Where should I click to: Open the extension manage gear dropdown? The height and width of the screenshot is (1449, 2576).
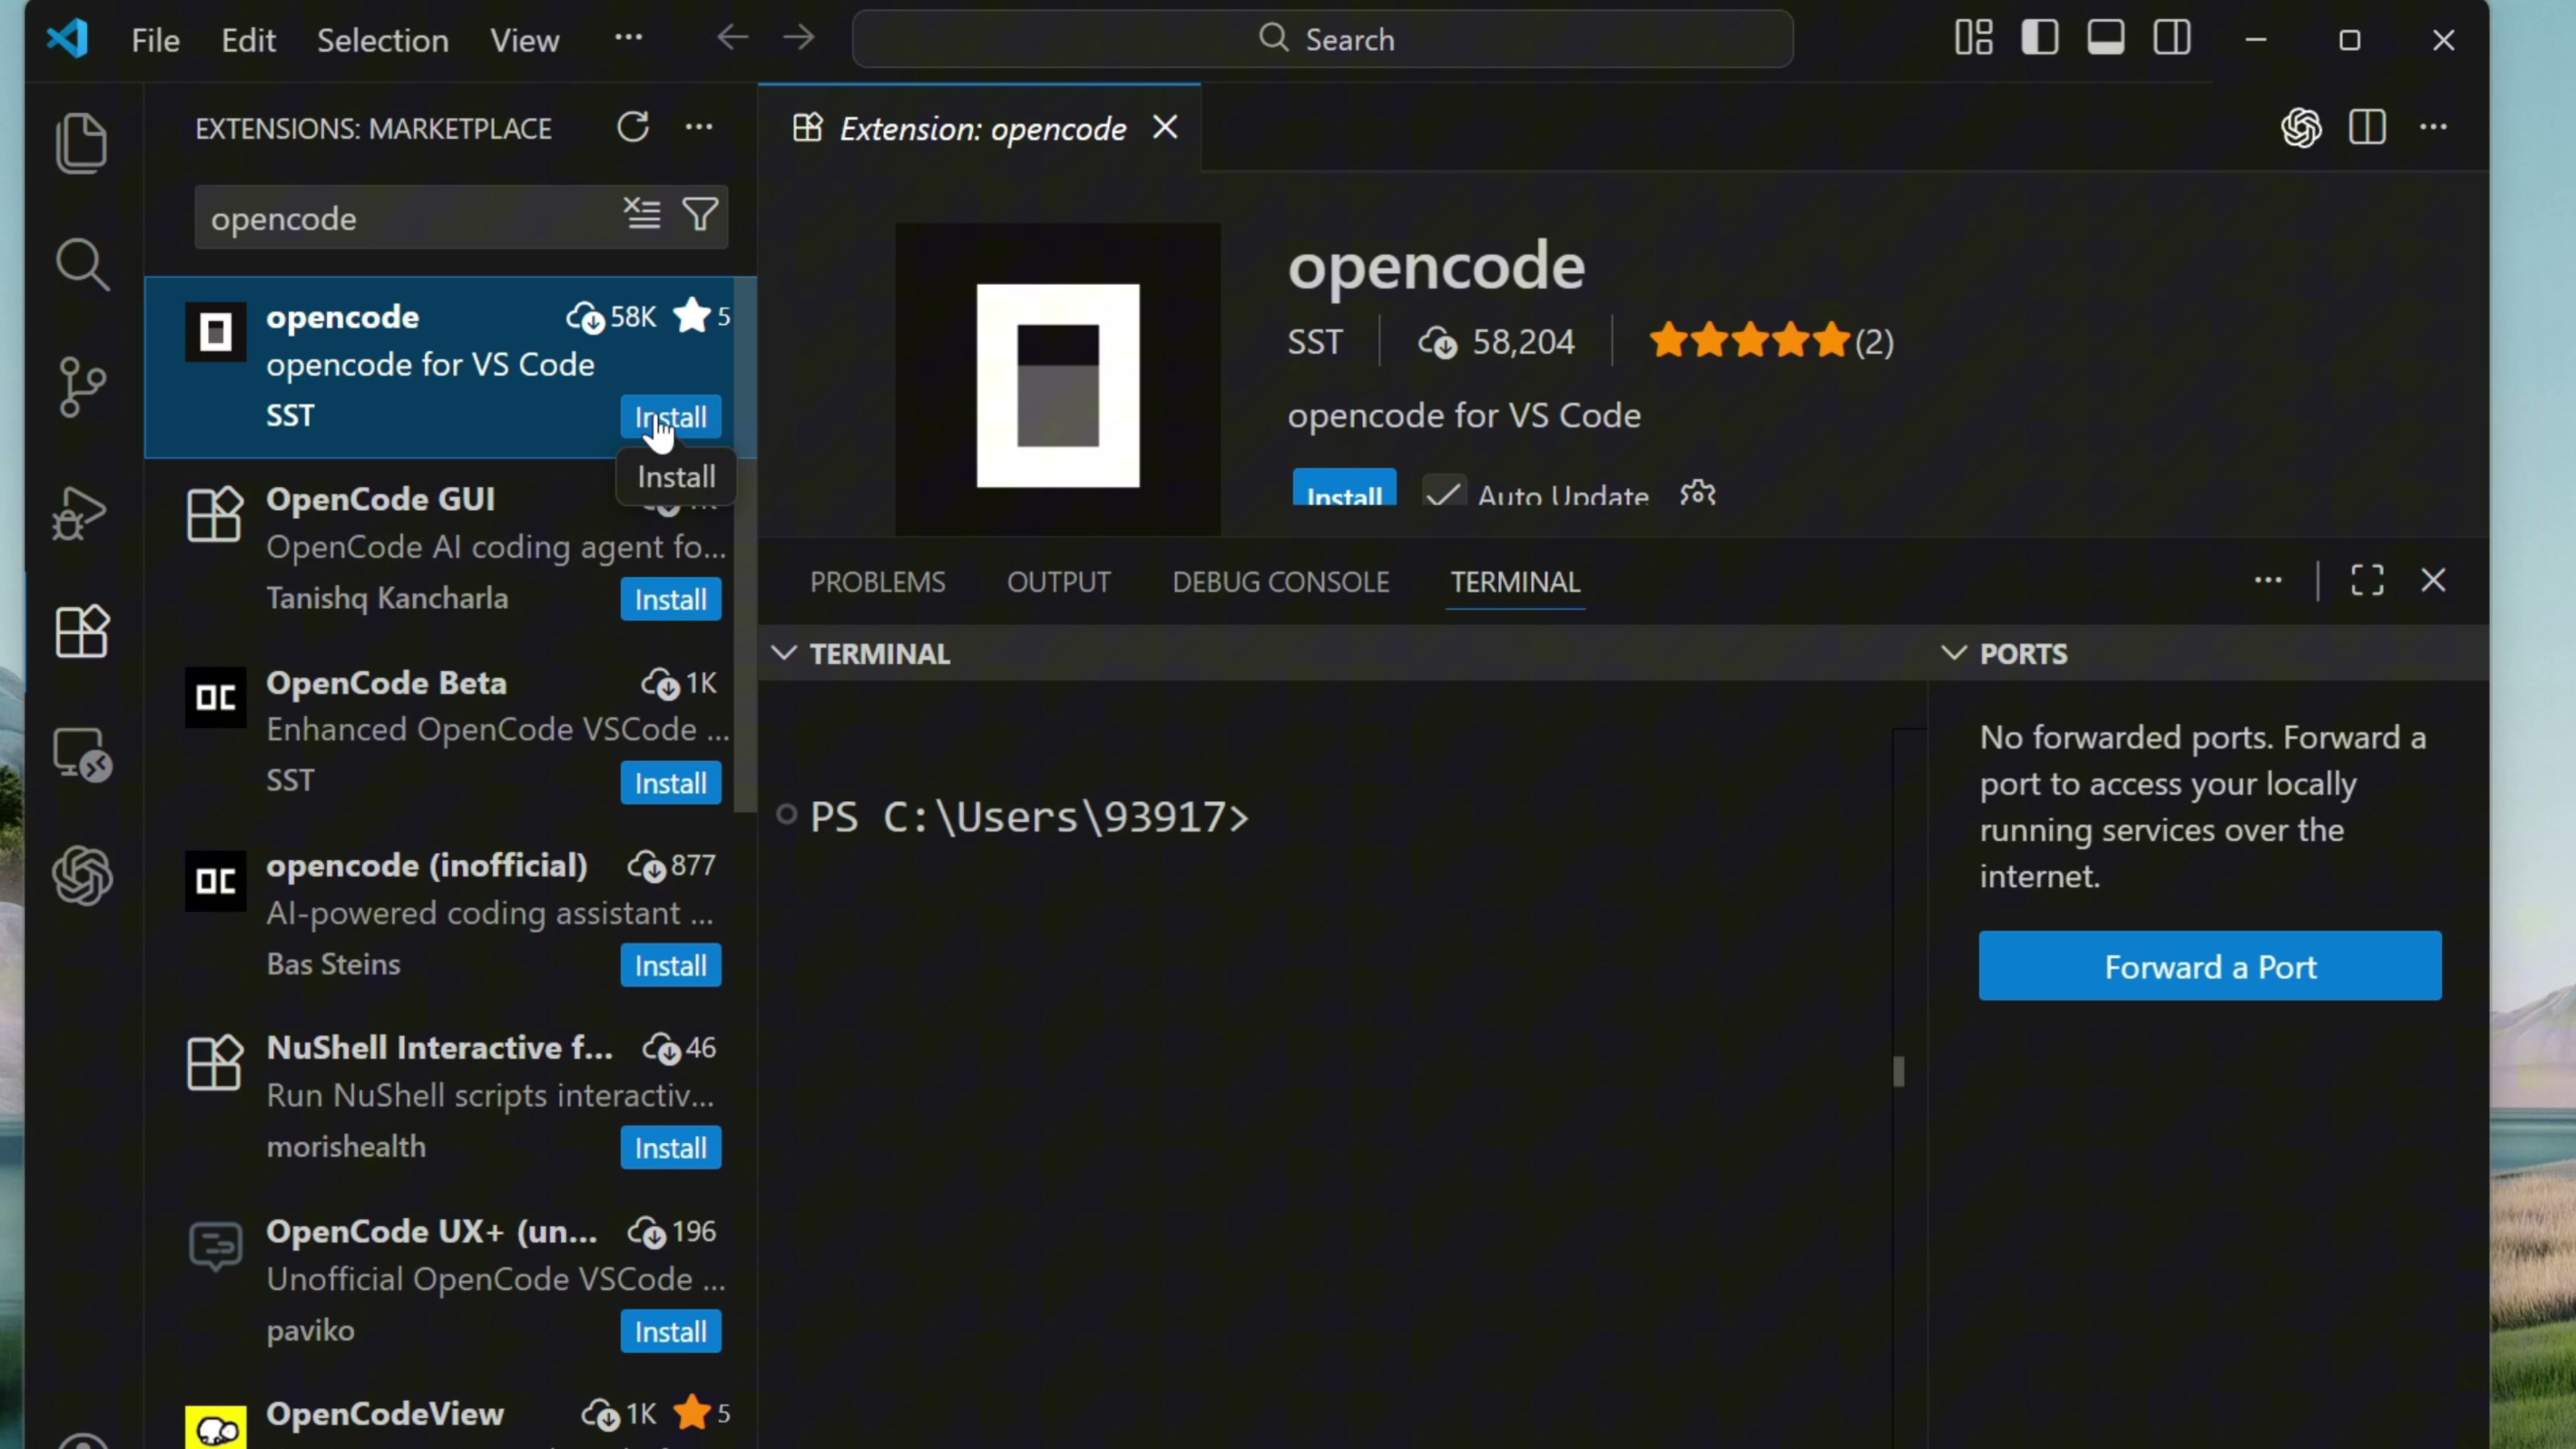click(x=1697, y=492)
